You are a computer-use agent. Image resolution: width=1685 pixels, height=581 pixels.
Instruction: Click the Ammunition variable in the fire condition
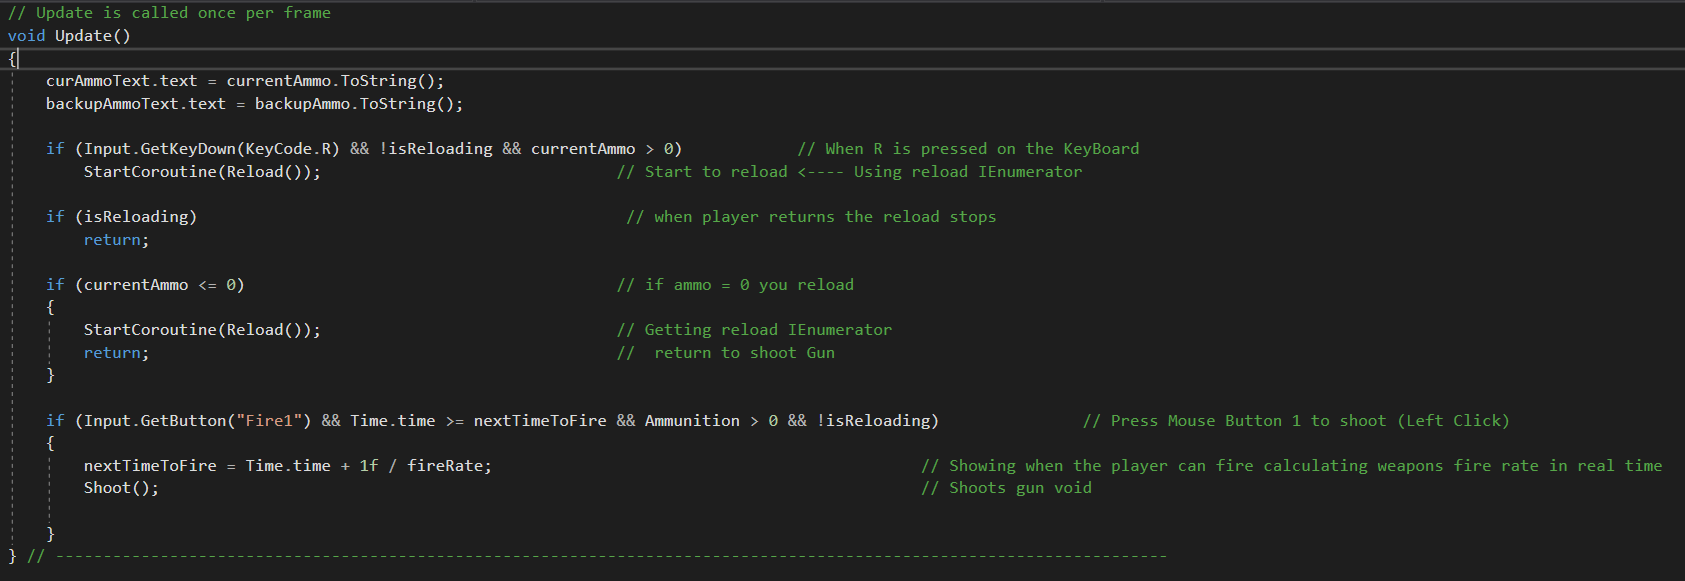click(692, 421)
